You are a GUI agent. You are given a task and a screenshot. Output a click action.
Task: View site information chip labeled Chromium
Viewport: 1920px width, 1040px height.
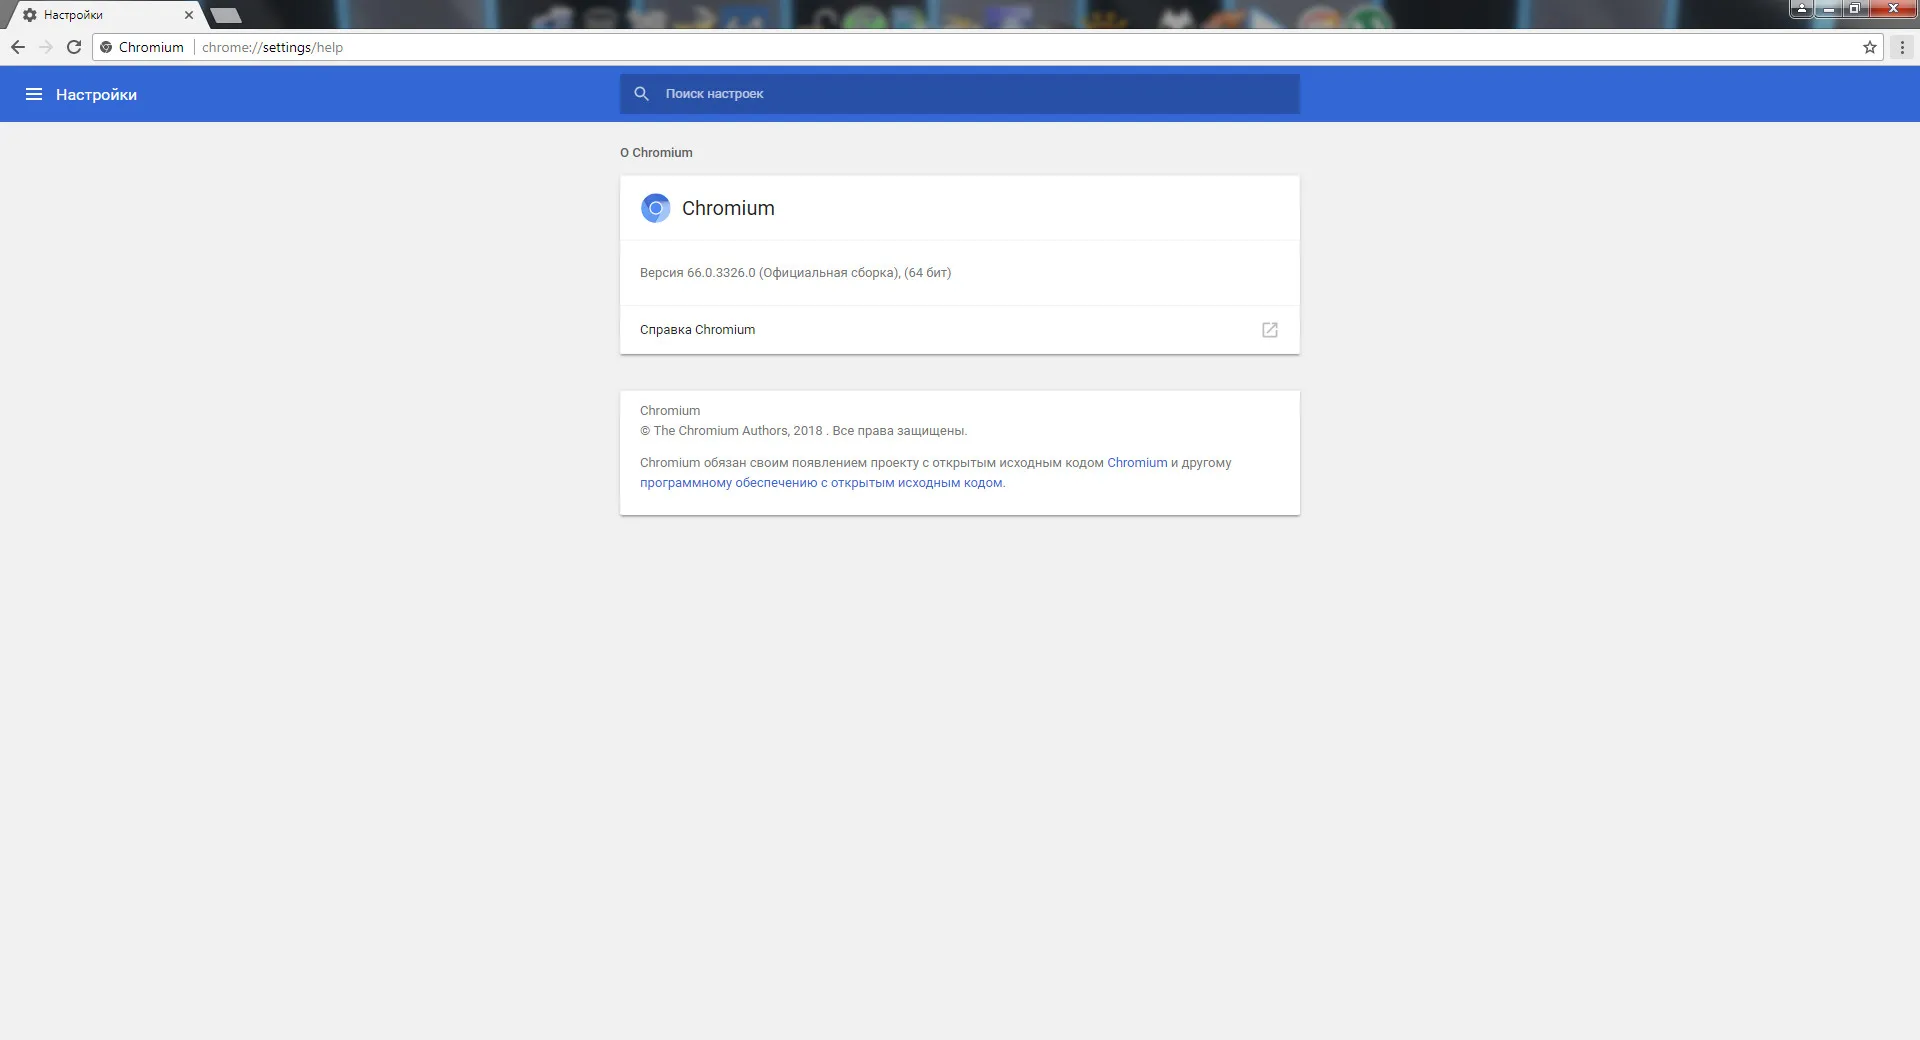click(142, 47)
